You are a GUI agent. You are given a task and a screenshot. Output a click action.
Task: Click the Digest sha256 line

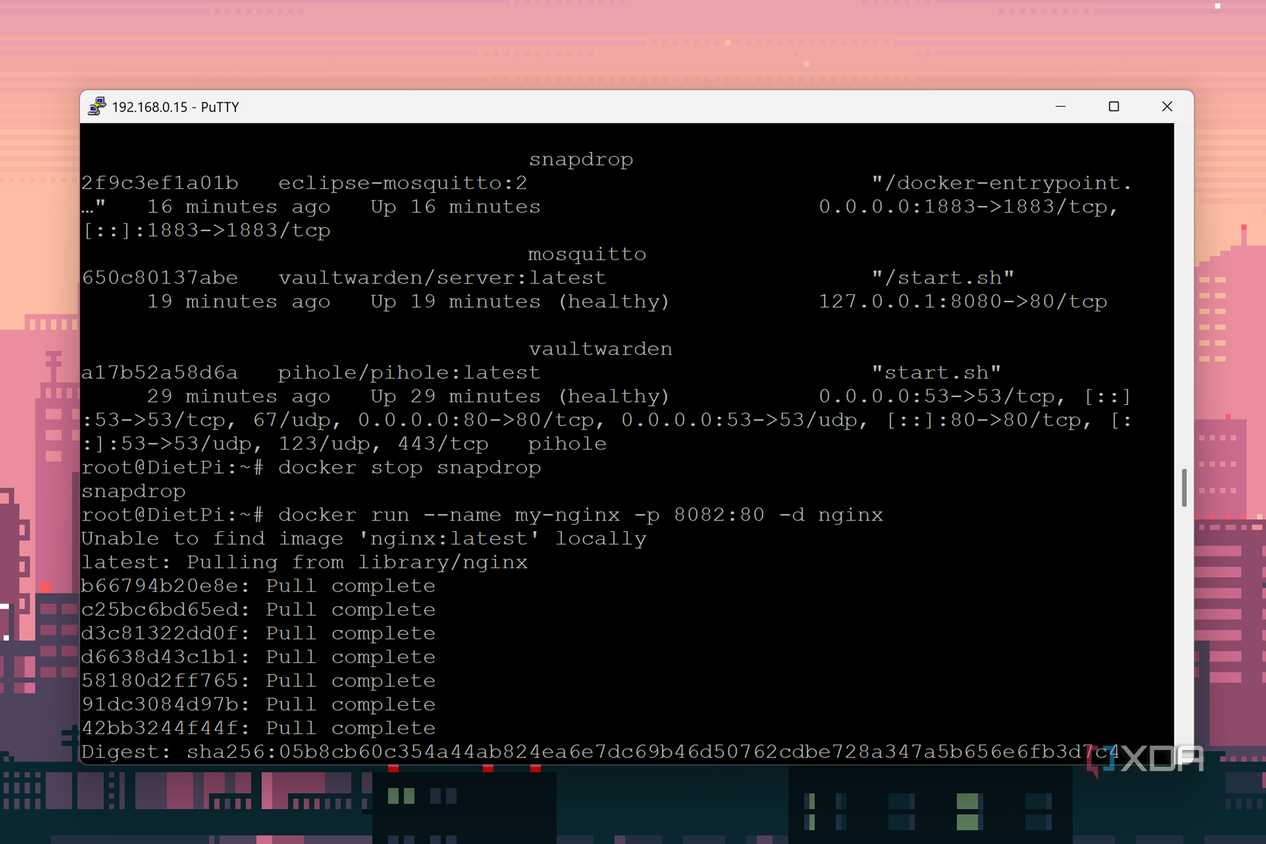(600, 752)
